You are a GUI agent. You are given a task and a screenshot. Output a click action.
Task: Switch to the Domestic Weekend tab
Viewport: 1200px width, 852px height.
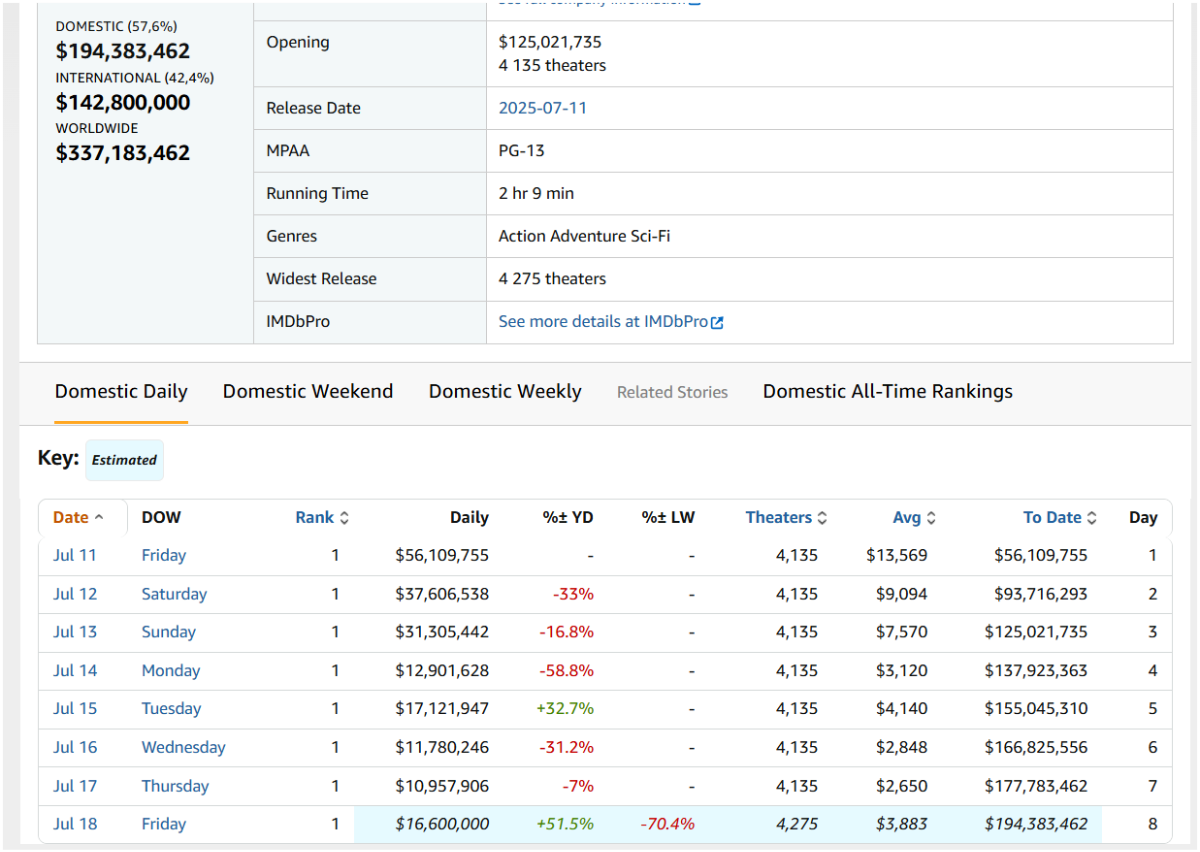(308, 391)
